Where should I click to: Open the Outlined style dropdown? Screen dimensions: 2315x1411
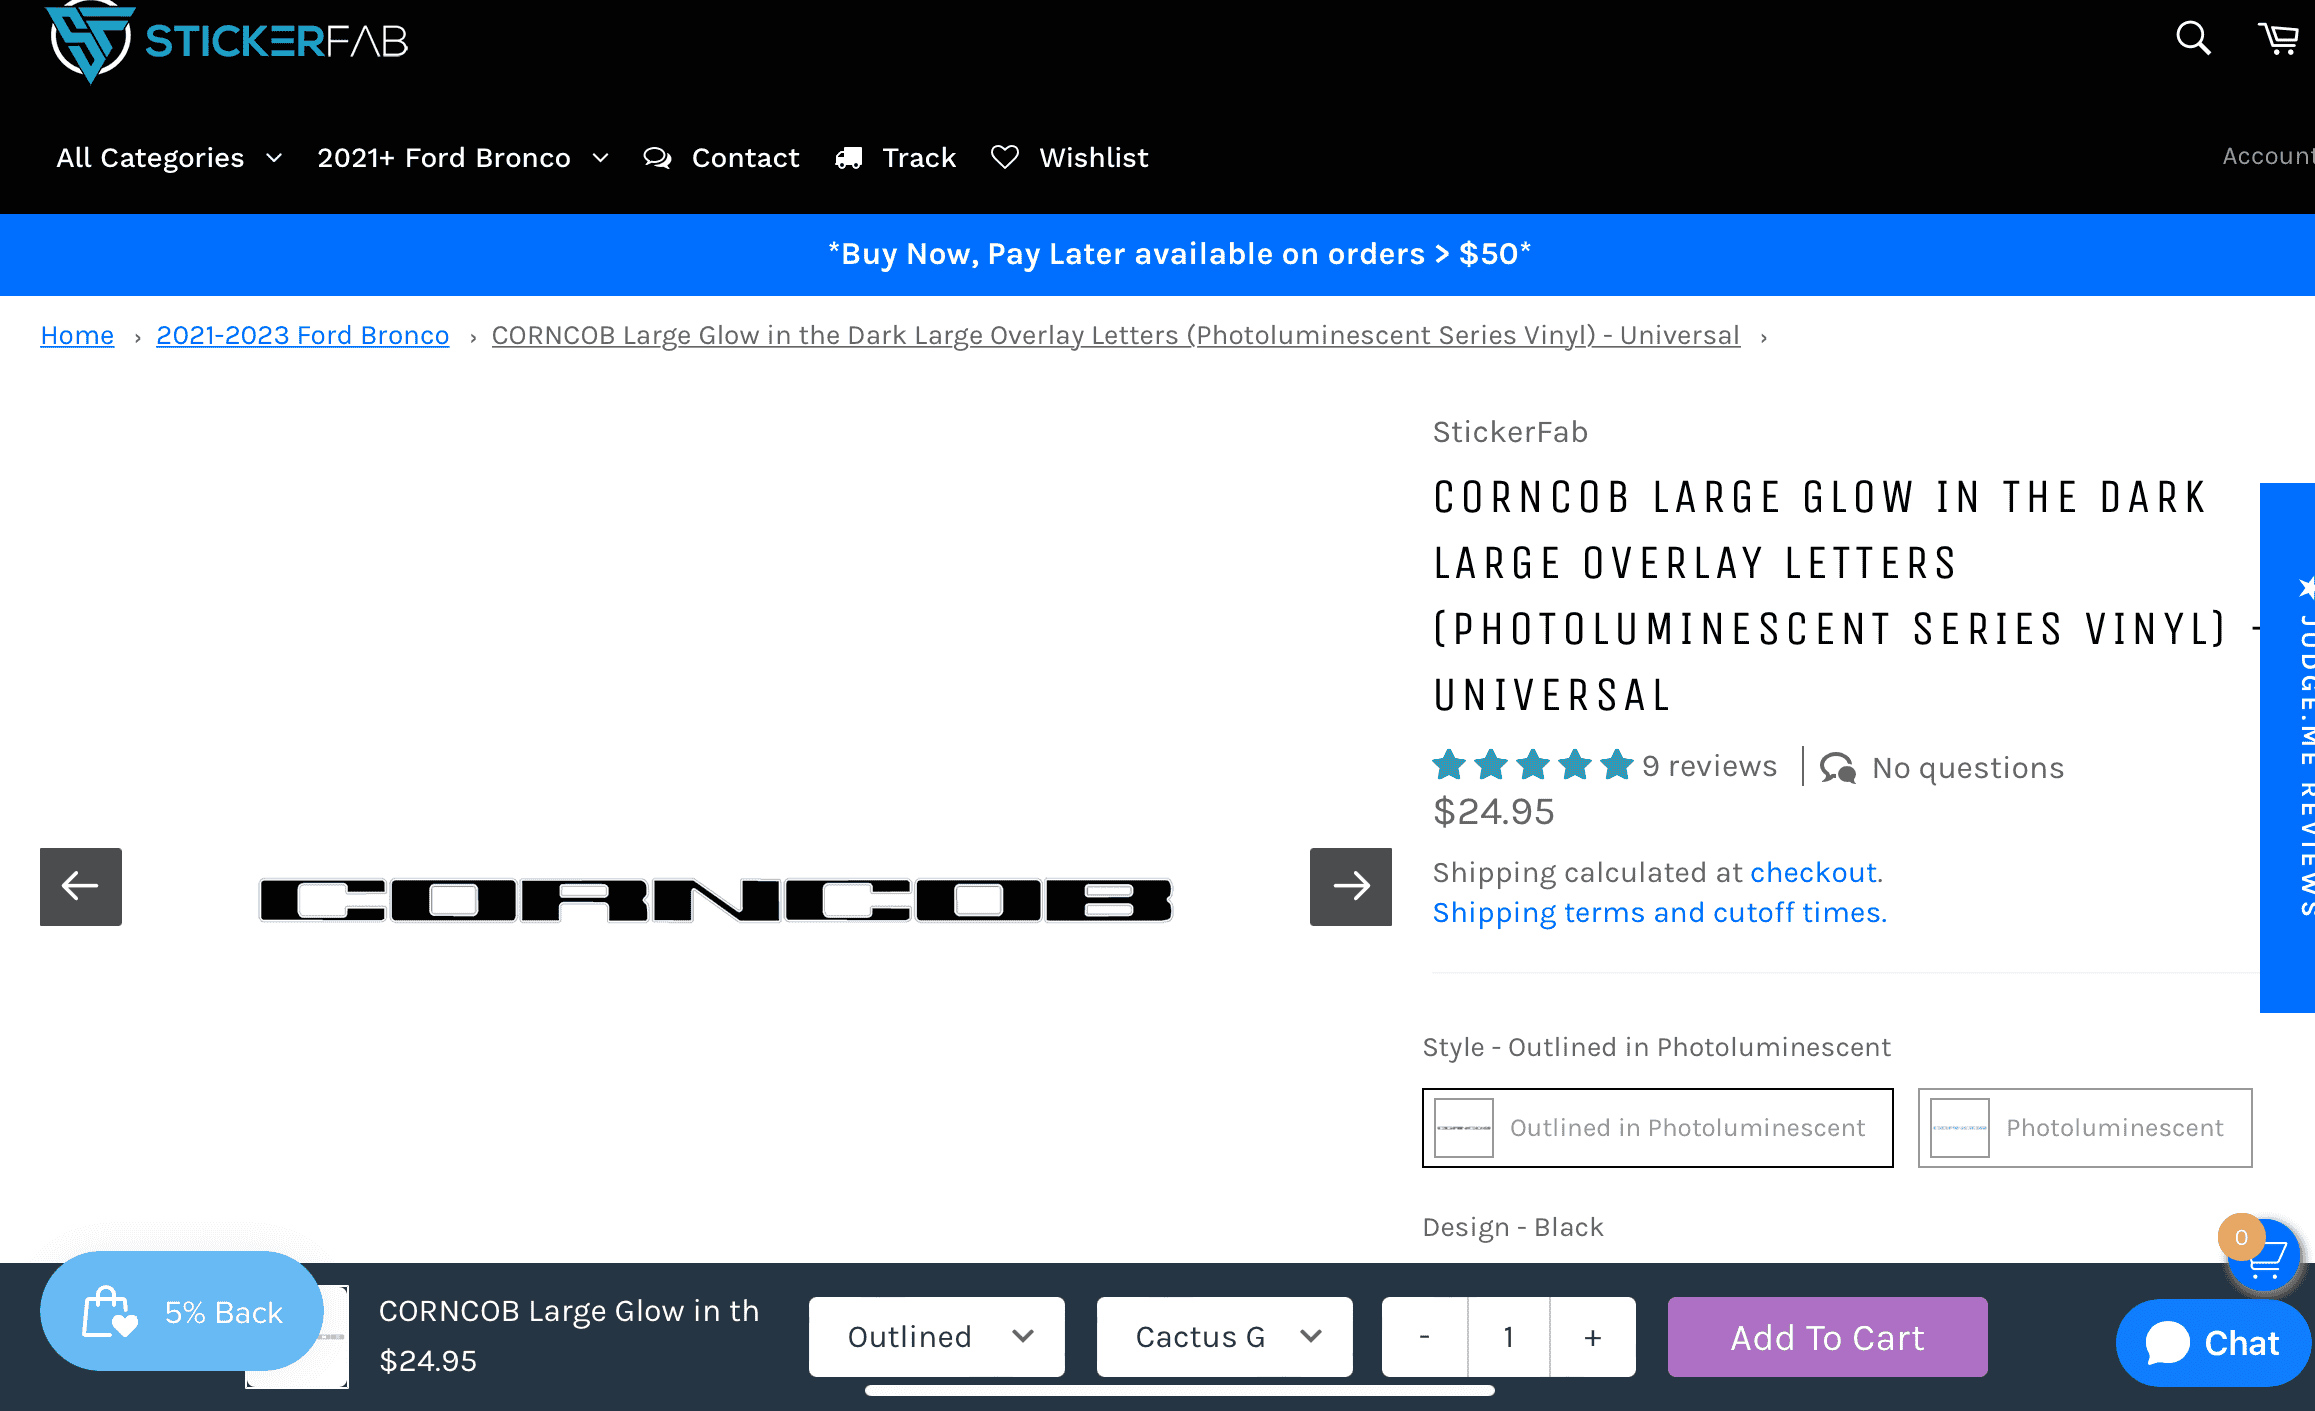[937, 1337]
